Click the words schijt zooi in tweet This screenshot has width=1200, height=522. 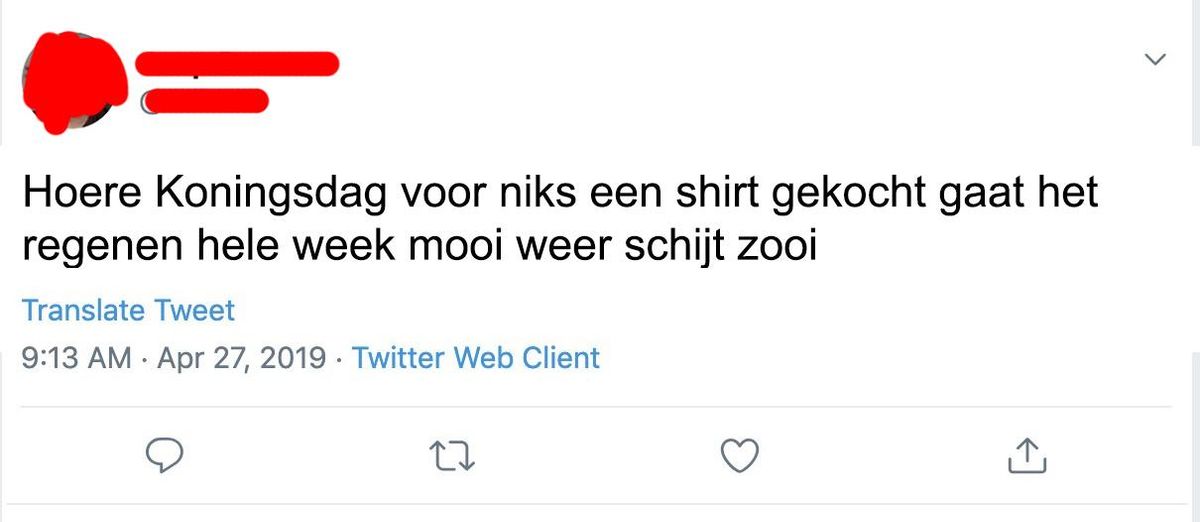pos(720,246)
